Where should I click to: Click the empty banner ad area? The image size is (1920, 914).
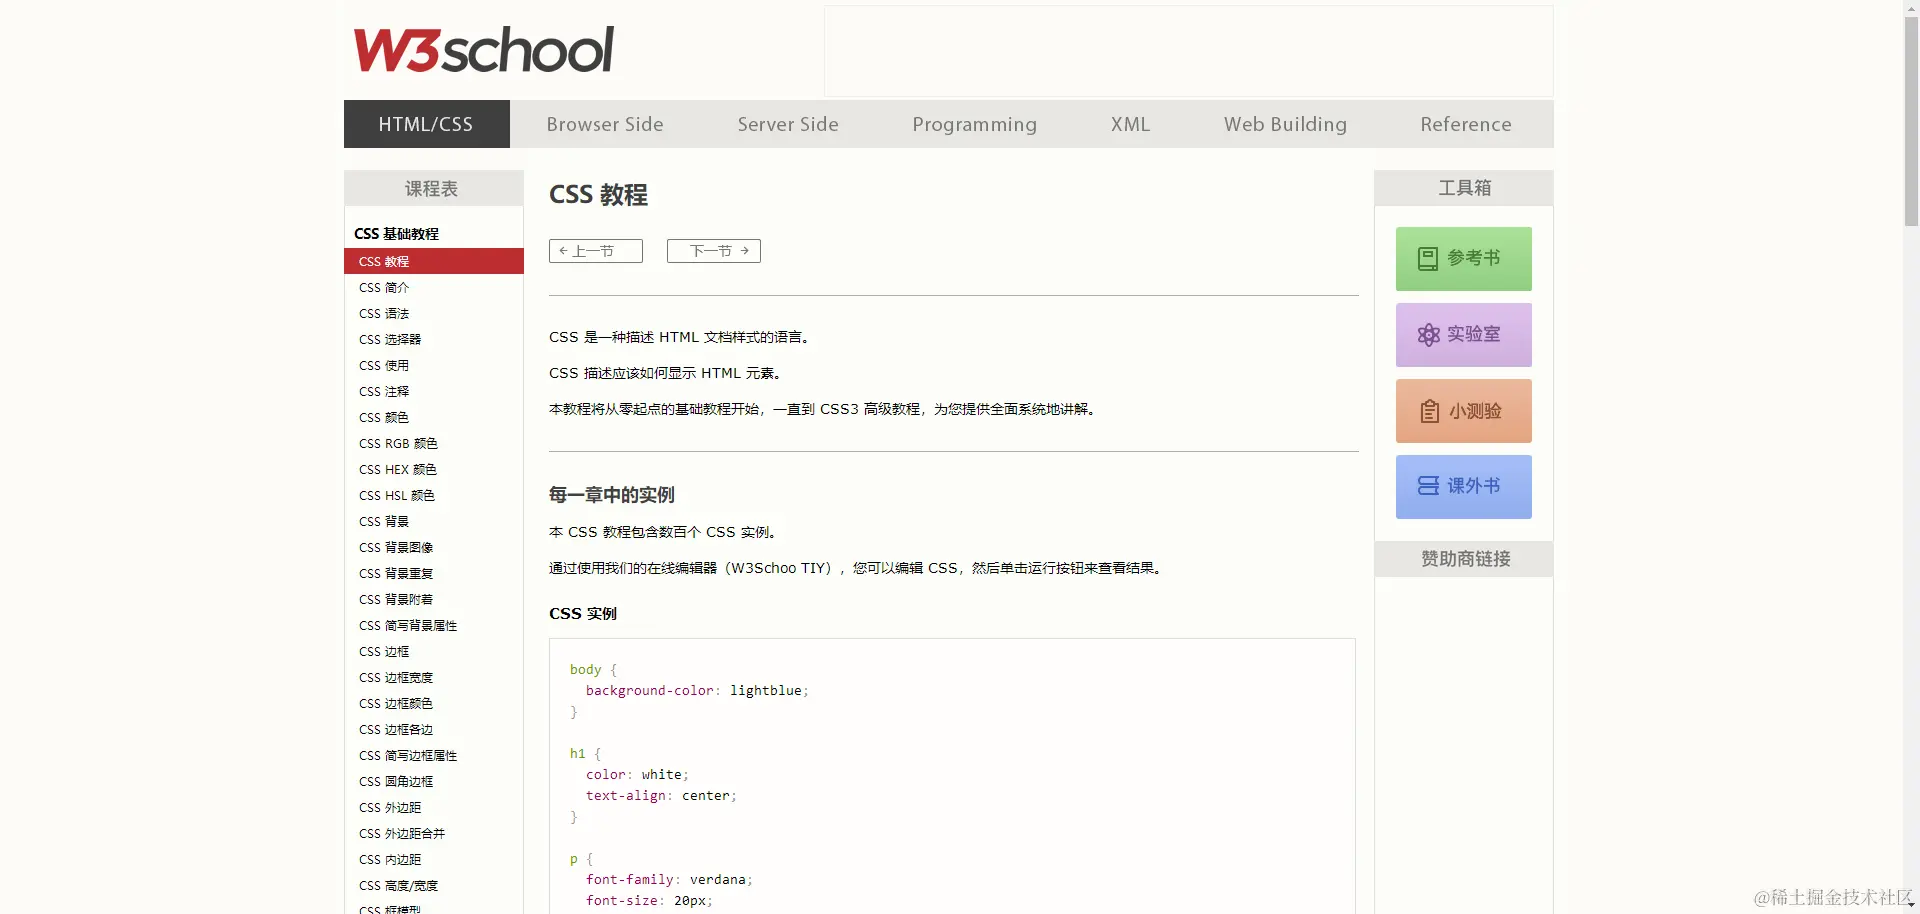pyautogui.click(x=1189, y=51)
